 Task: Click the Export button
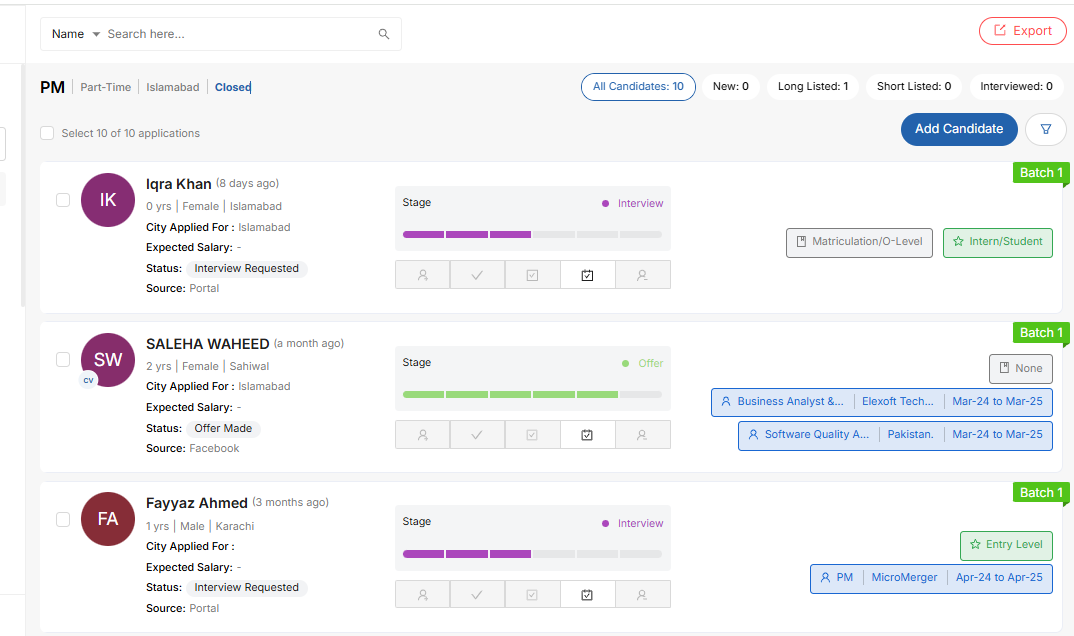tap(1021, 31)
